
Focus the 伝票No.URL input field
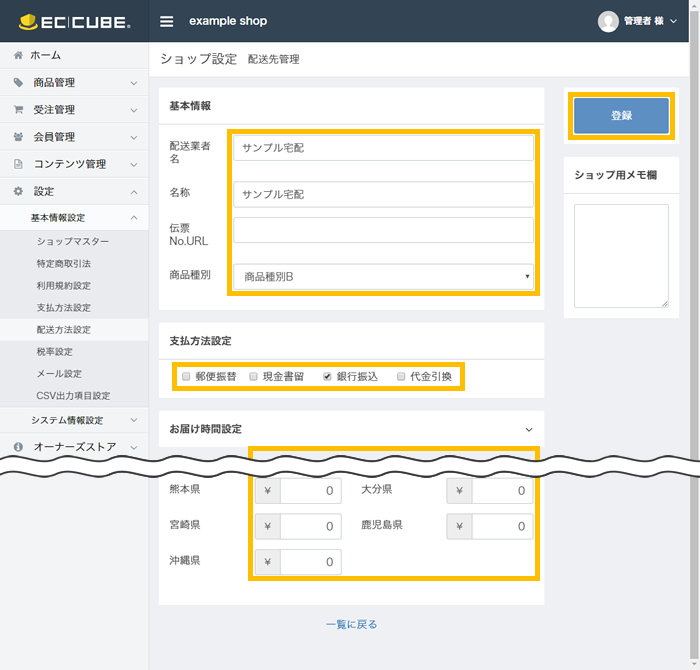[x=384, y=231]
